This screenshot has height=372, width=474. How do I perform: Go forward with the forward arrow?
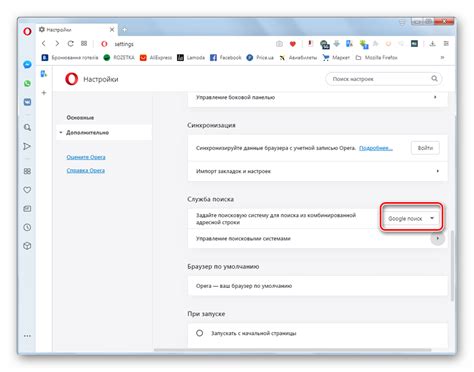click(57, 44)
